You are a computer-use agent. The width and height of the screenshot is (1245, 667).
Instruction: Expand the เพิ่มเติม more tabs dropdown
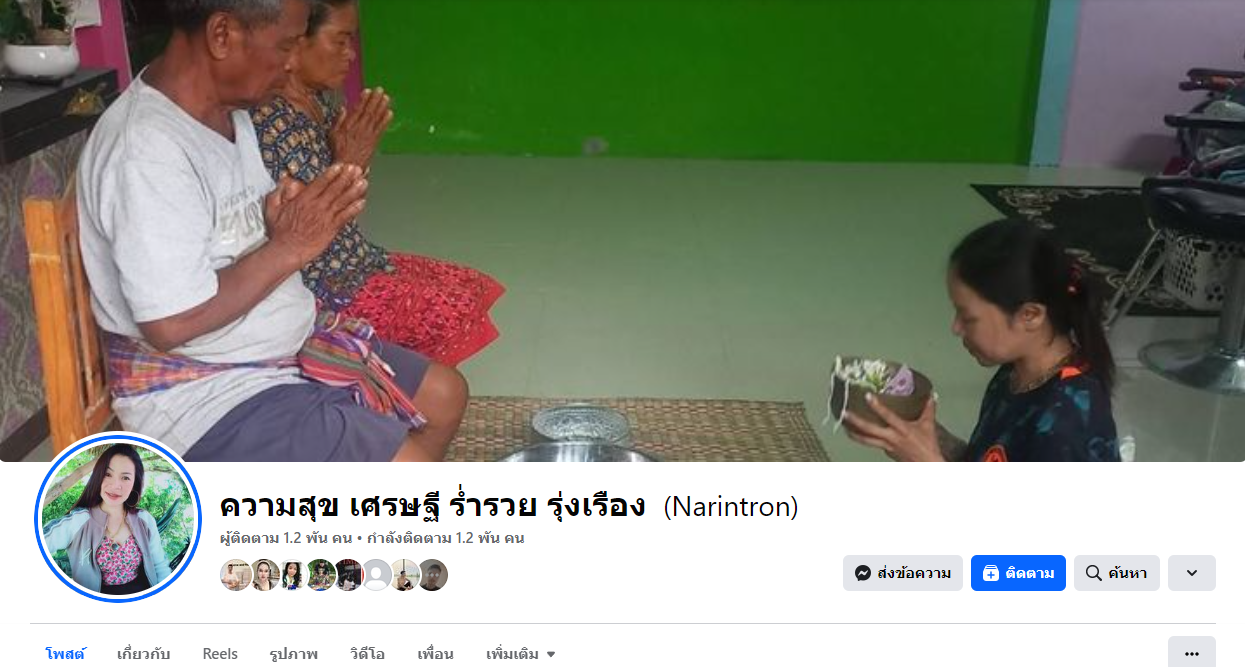(521, 654)
